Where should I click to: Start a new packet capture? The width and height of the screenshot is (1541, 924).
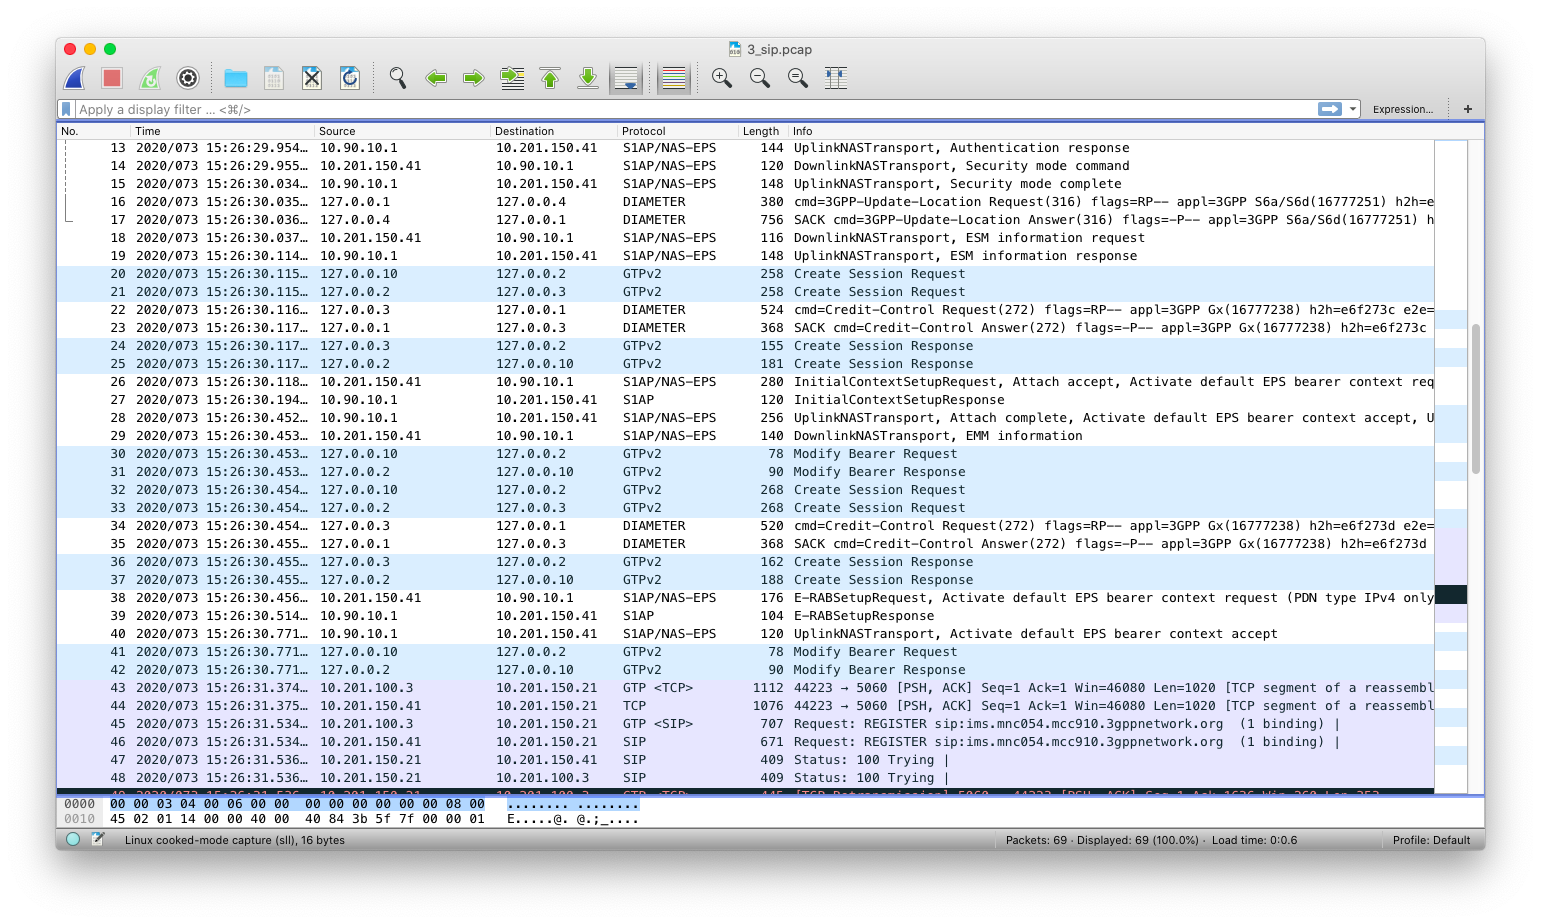coord(73,78)
